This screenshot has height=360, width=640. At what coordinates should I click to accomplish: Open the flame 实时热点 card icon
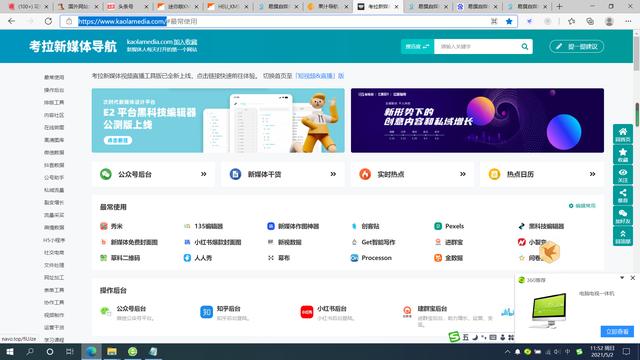coord(365,174)
